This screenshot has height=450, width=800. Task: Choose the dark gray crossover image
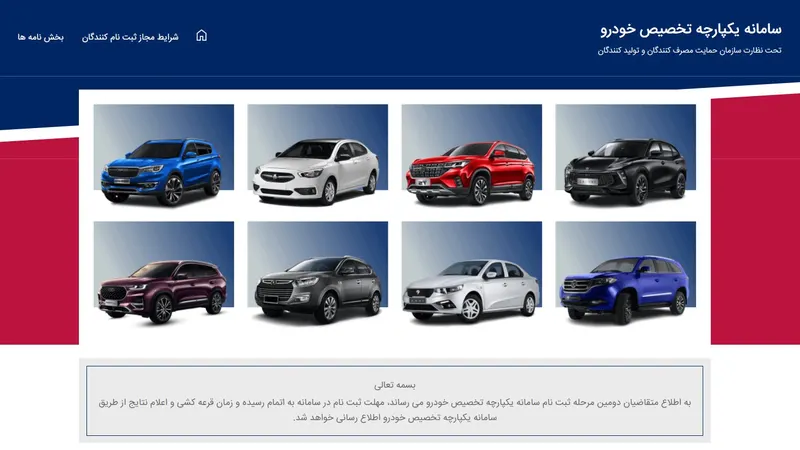[317, 273]
